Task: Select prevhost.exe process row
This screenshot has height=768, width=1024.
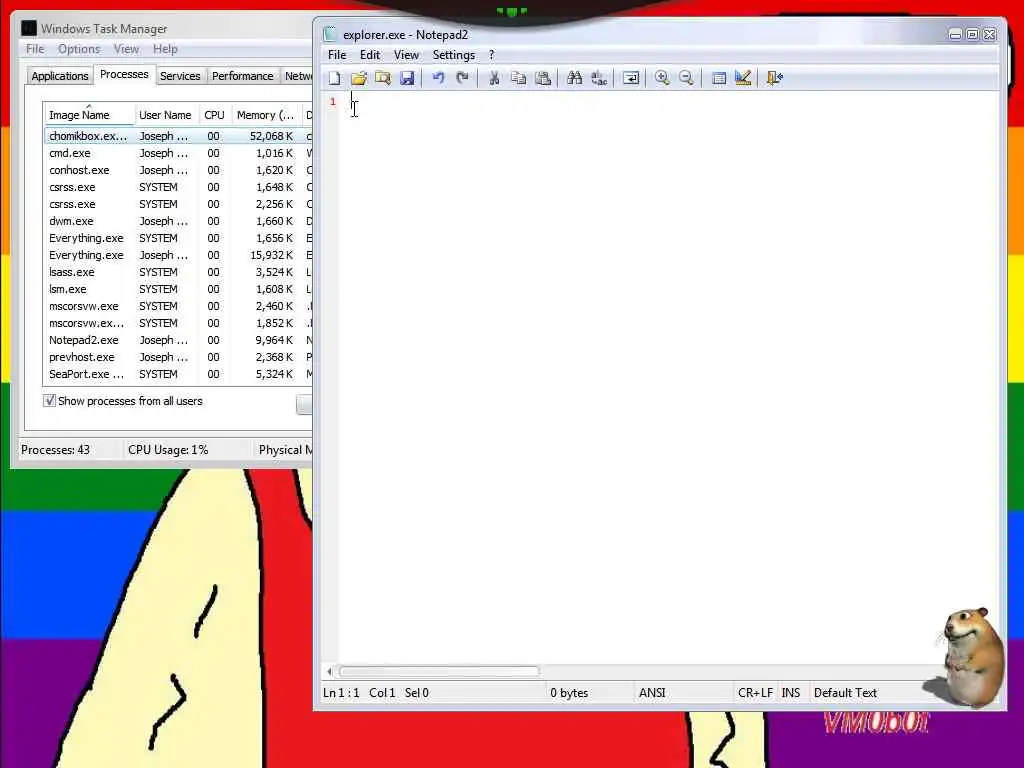Action: coord(178,357)
